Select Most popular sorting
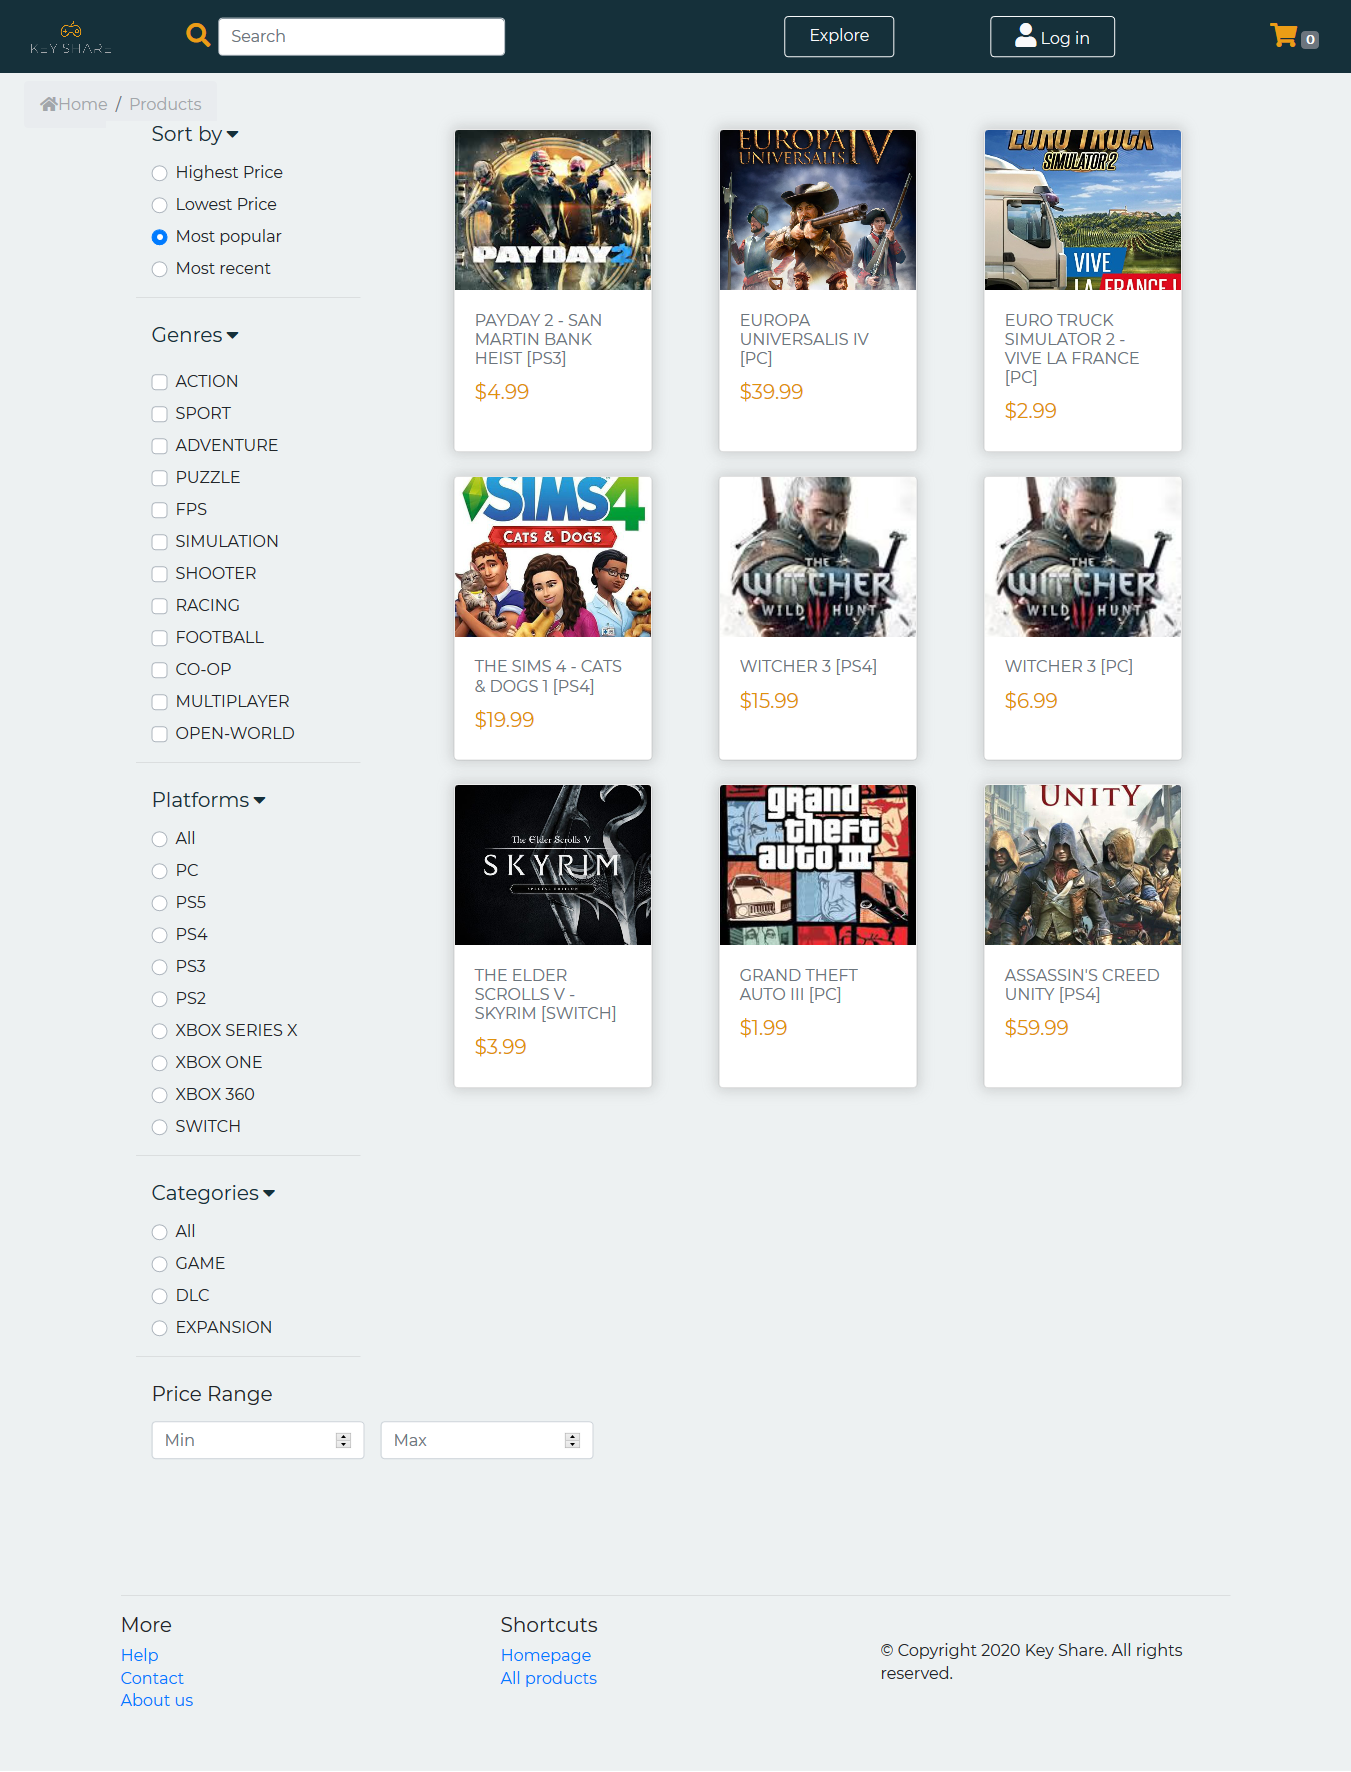 point(160,237)
